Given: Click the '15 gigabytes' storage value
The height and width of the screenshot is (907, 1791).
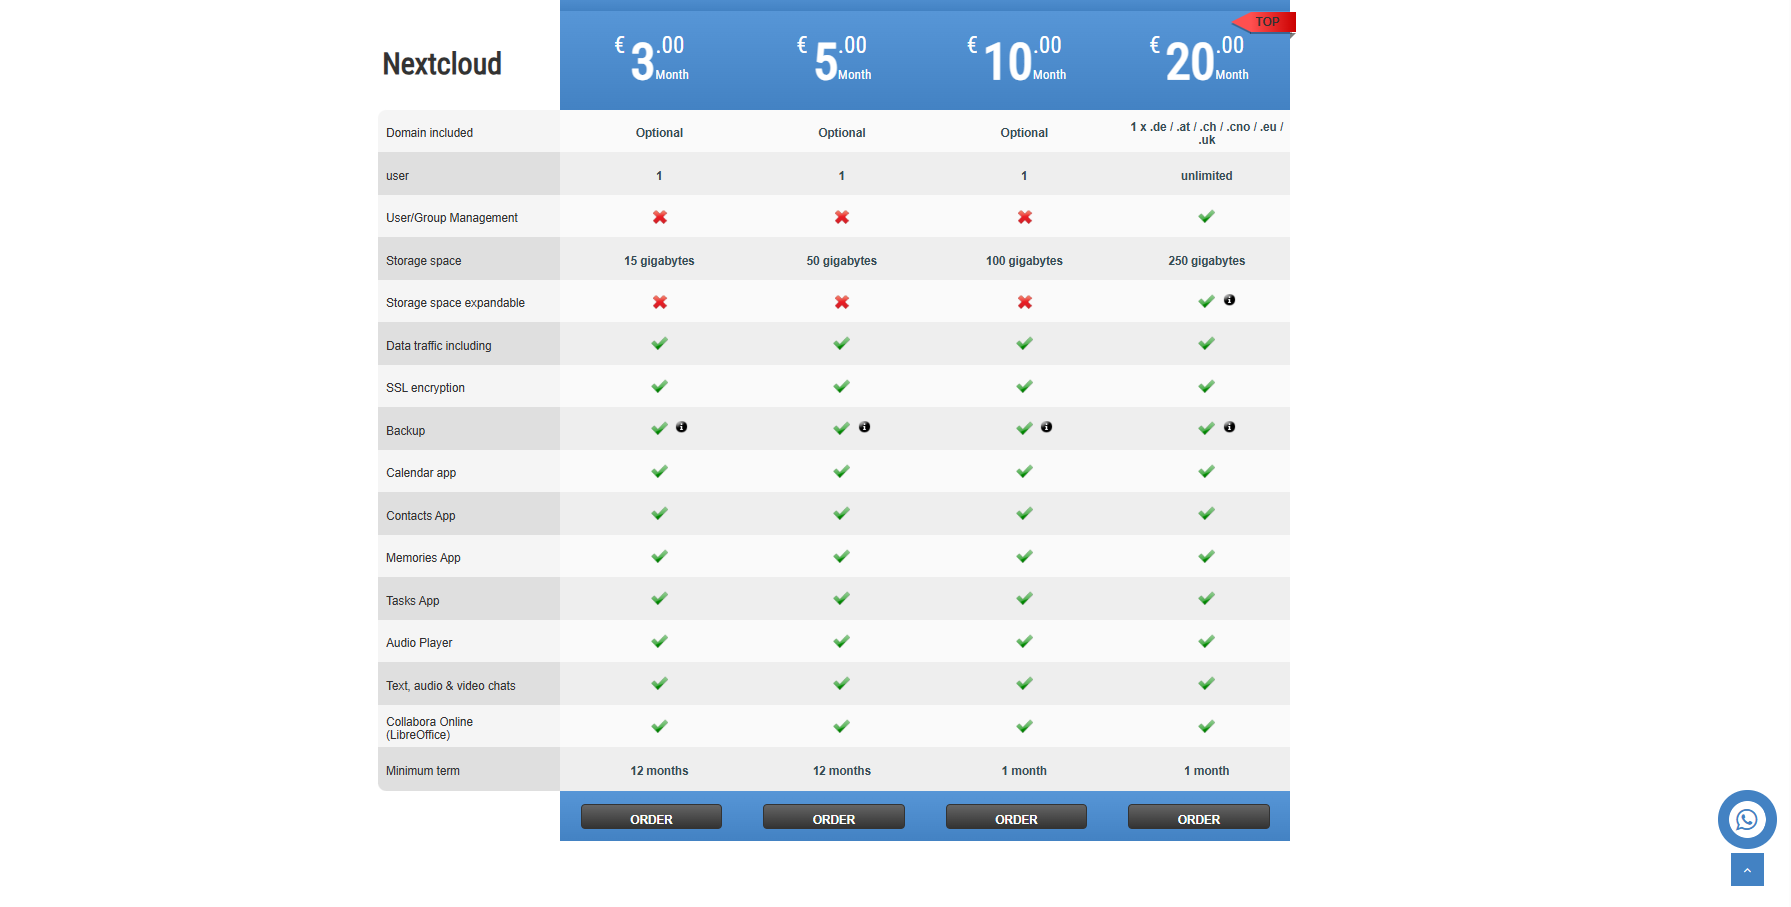Looking at the screenshot, I should 659,261.
